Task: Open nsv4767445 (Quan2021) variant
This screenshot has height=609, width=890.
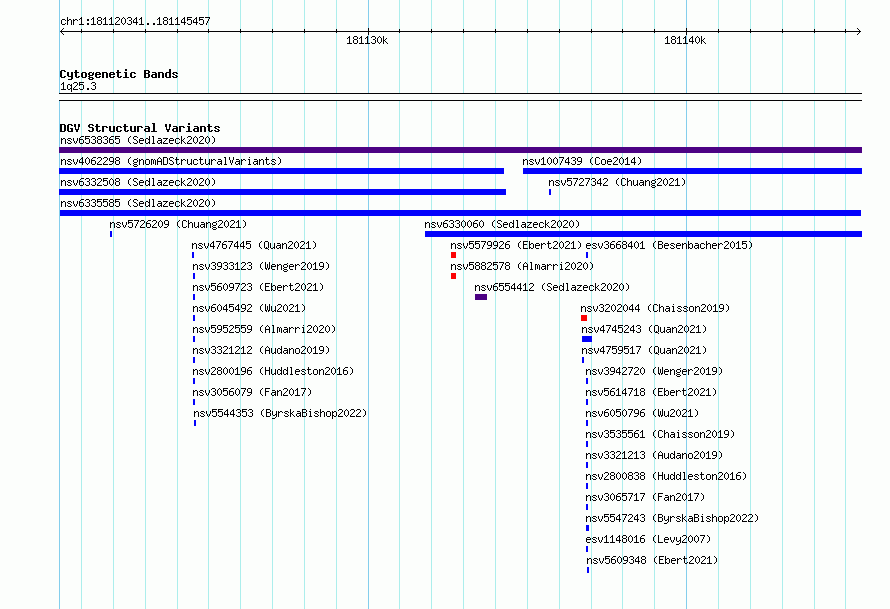Action: (x=254, y=245)
